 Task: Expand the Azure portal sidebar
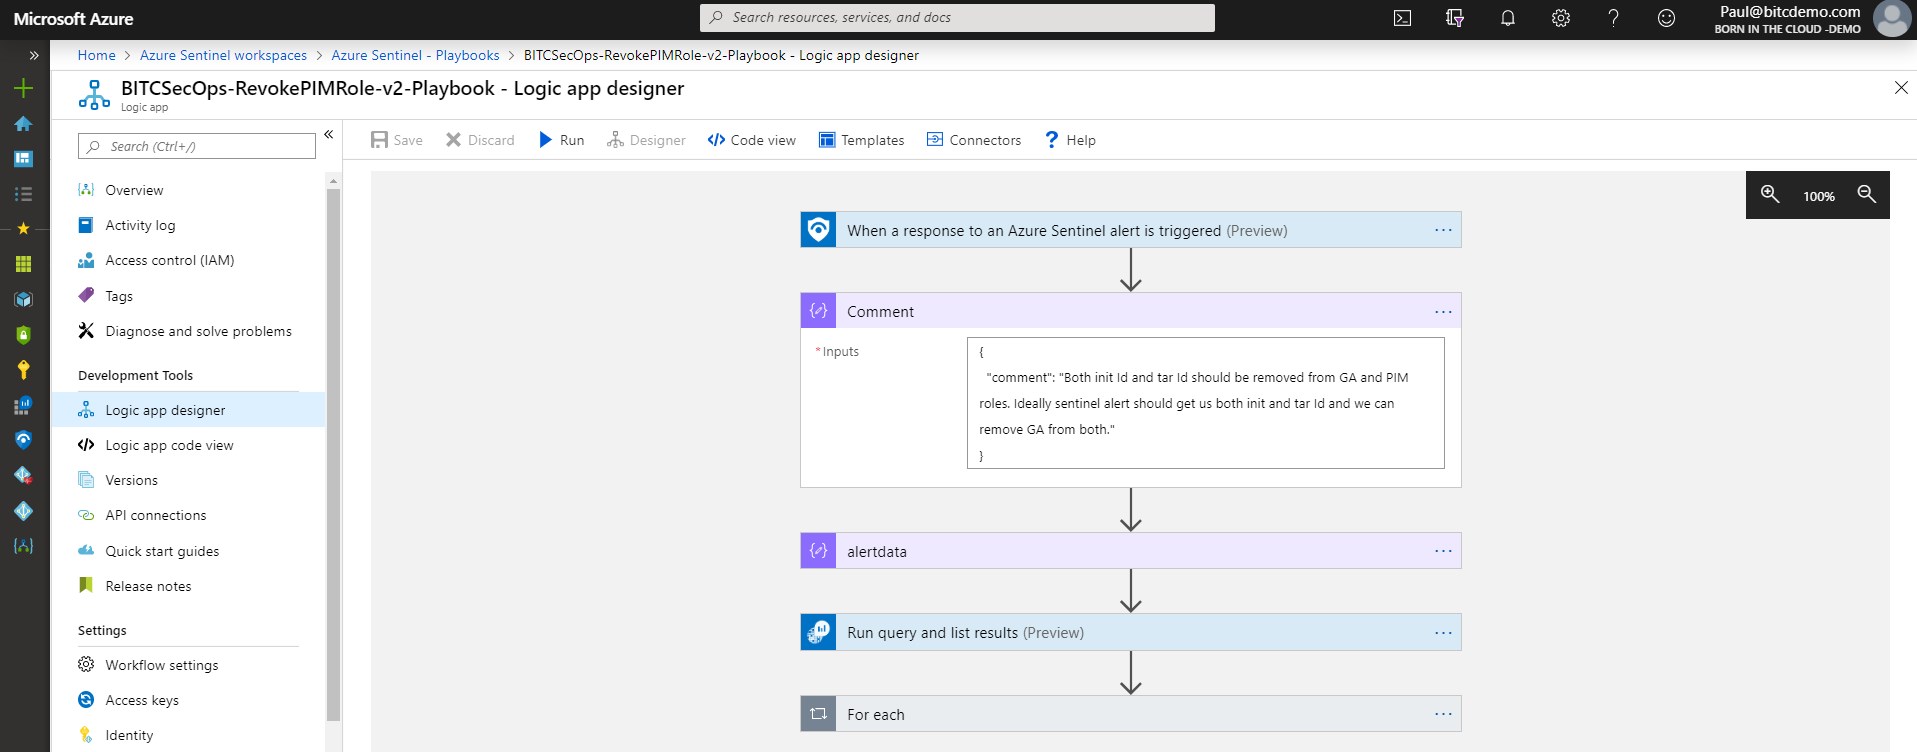tap(34, 55)
